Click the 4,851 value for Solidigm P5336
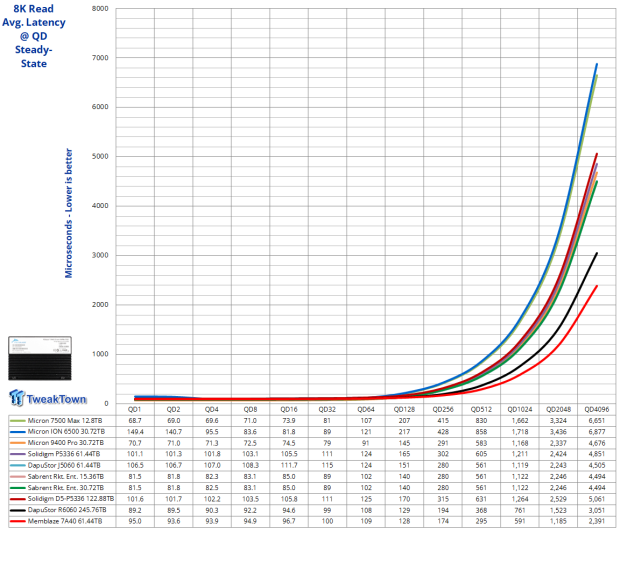The height and width of the screenshot is (568, 620). pyautogui.click(x=597, y=454)
